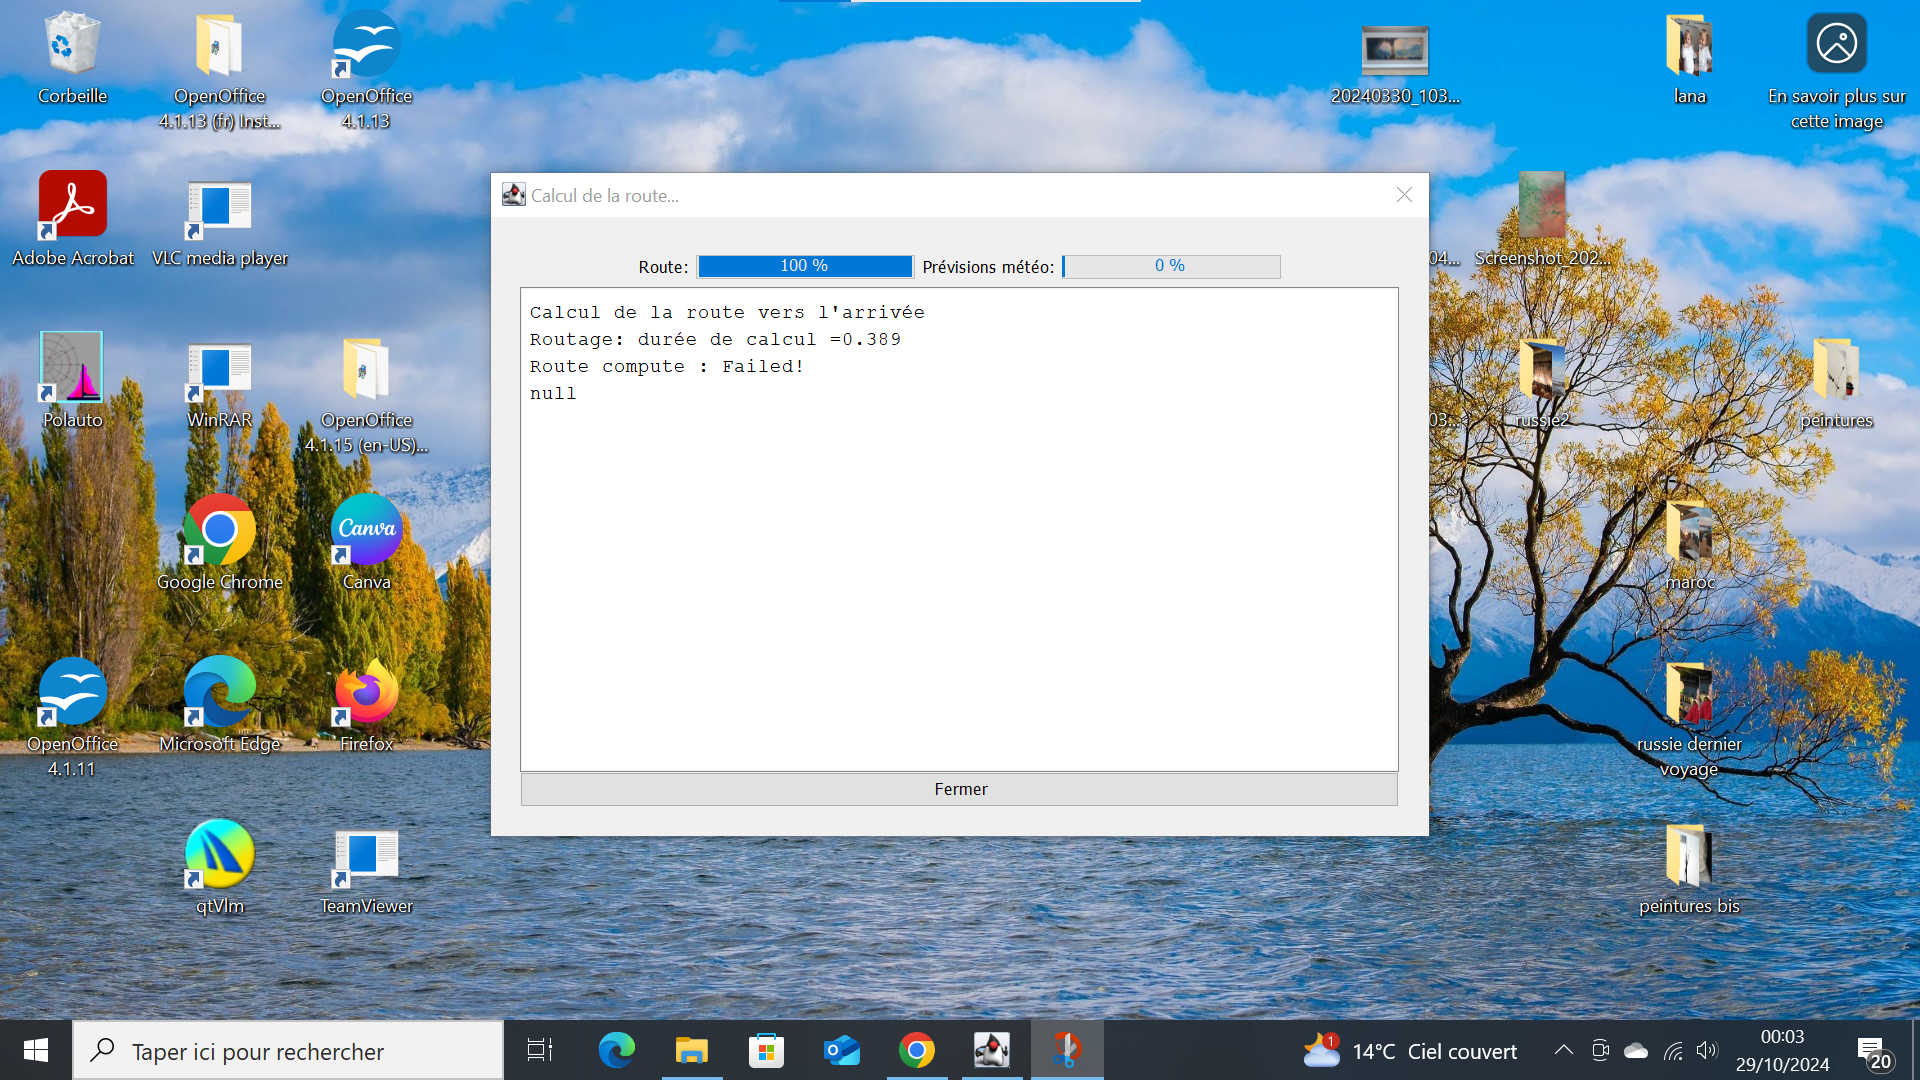
Task: Open the WinRAR desktop shortcut
Action: click(220, 381)
